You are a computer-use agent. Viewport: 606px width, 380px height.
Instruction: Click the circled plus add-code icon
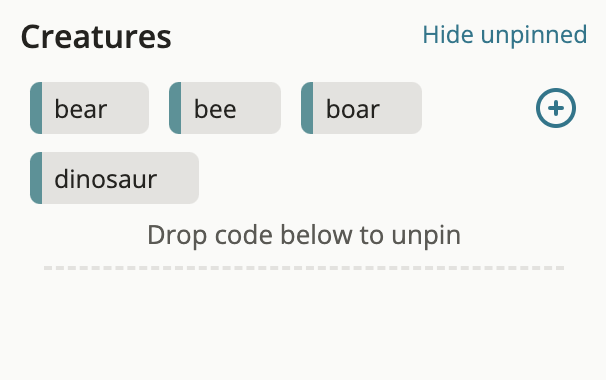point(556,108)
